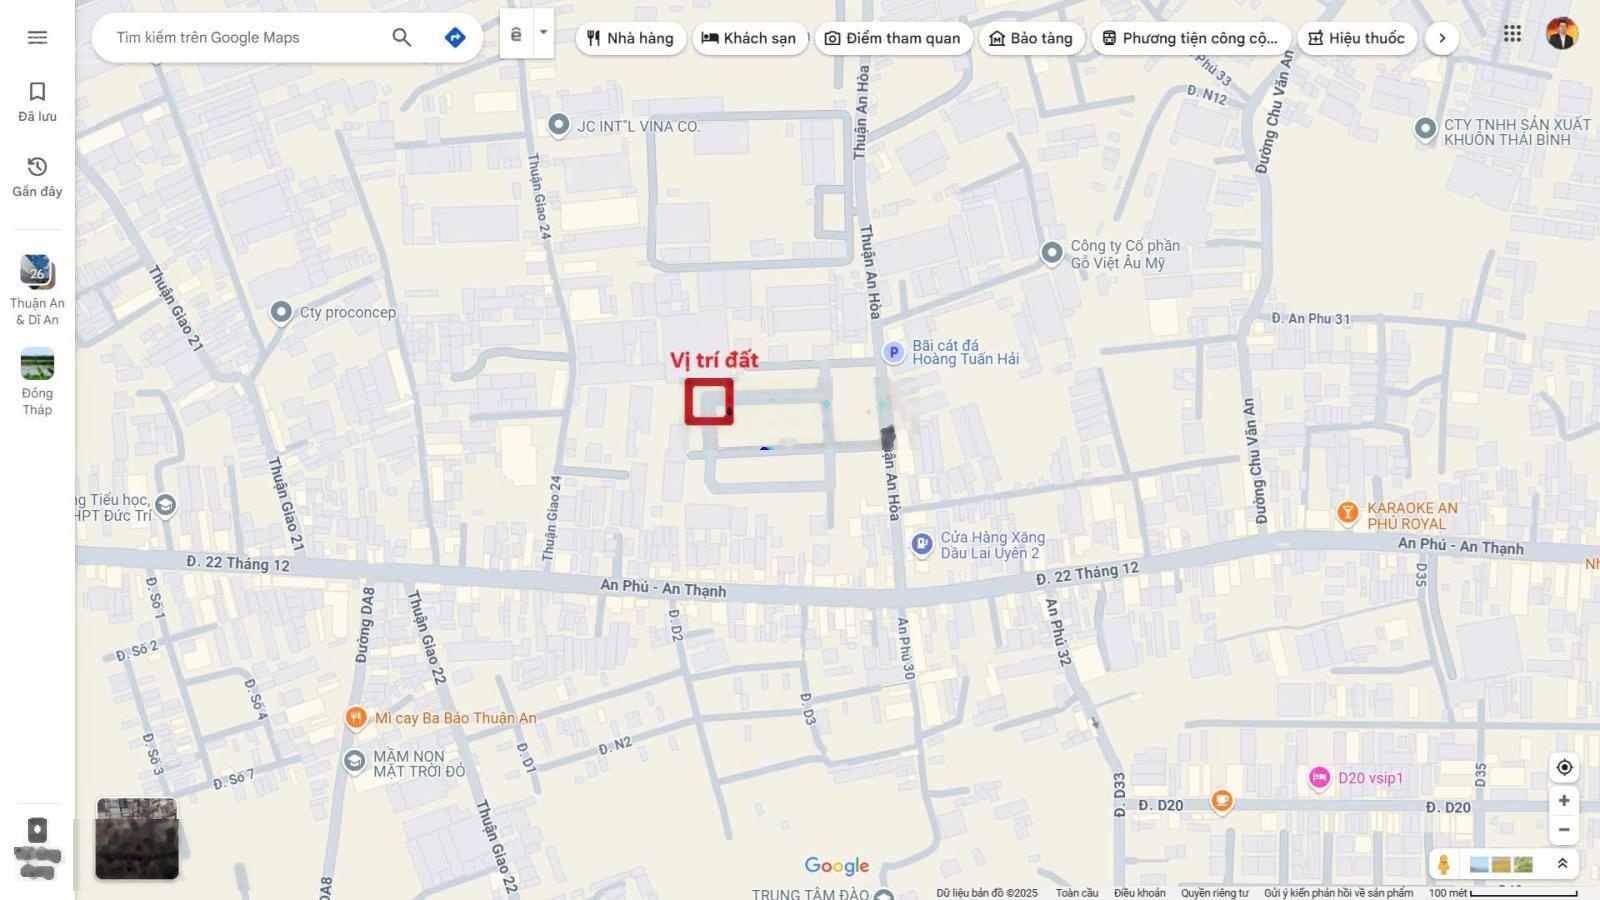Select the Nhà hàng category chip
This screenshot has height=900, width=1600.
630,38
